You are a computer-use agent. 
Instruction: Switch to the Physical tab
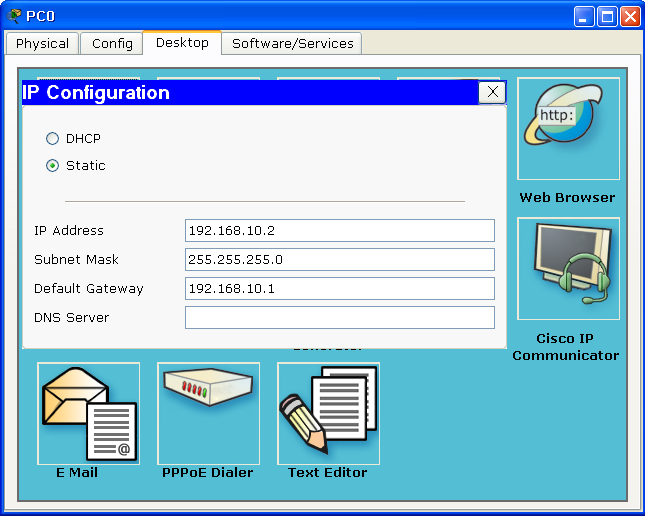click(42, 44)
